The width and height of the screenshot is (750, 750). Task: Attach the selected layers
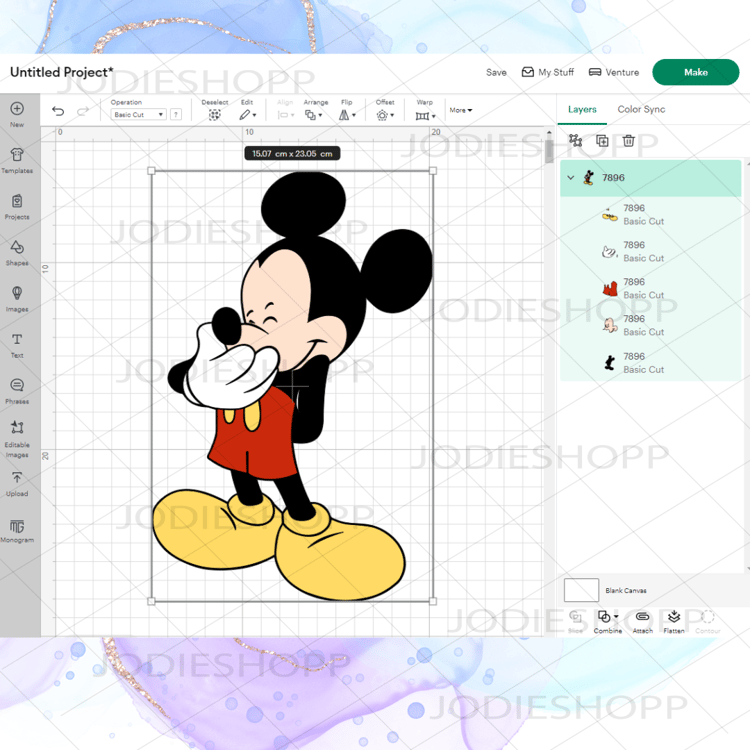(642, 622)
